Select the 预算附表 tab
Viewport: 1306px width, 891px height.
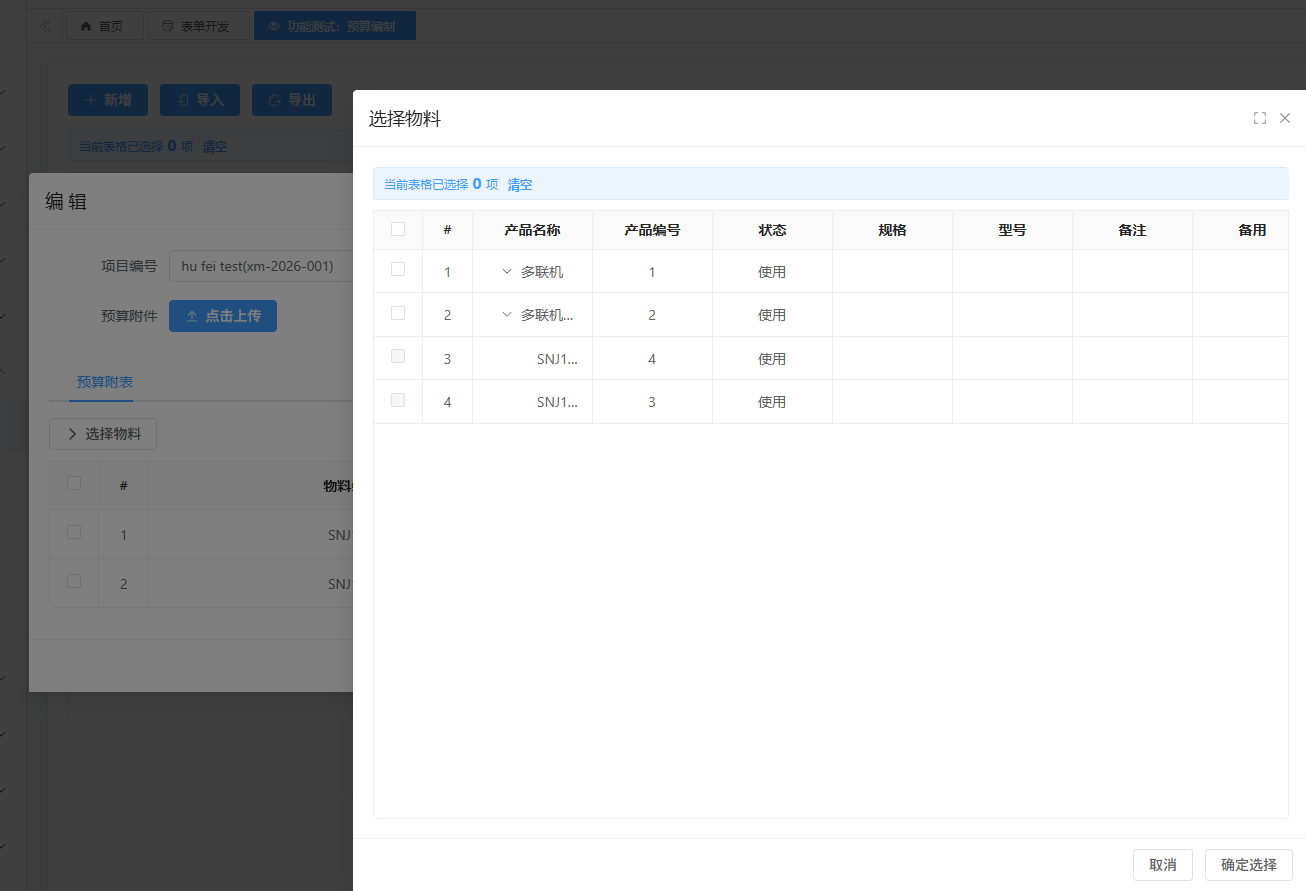105,382
